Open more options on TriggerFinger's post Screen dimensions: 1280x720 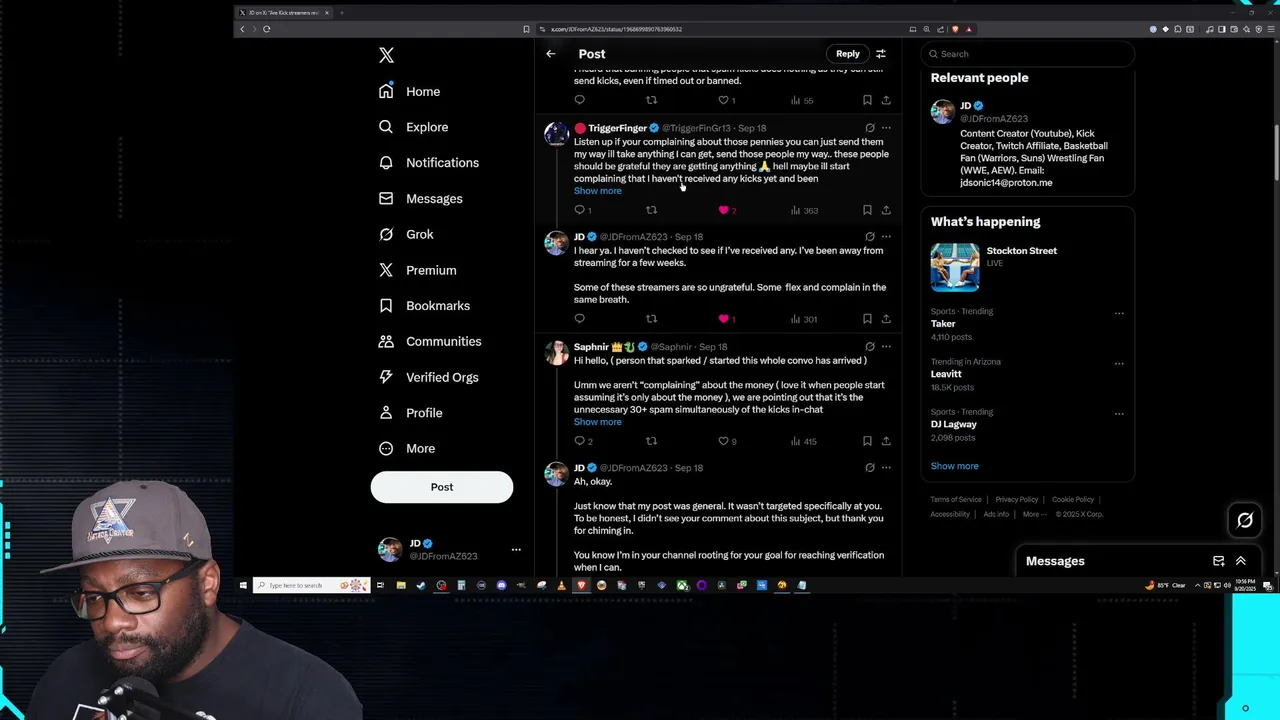[886, 128]
